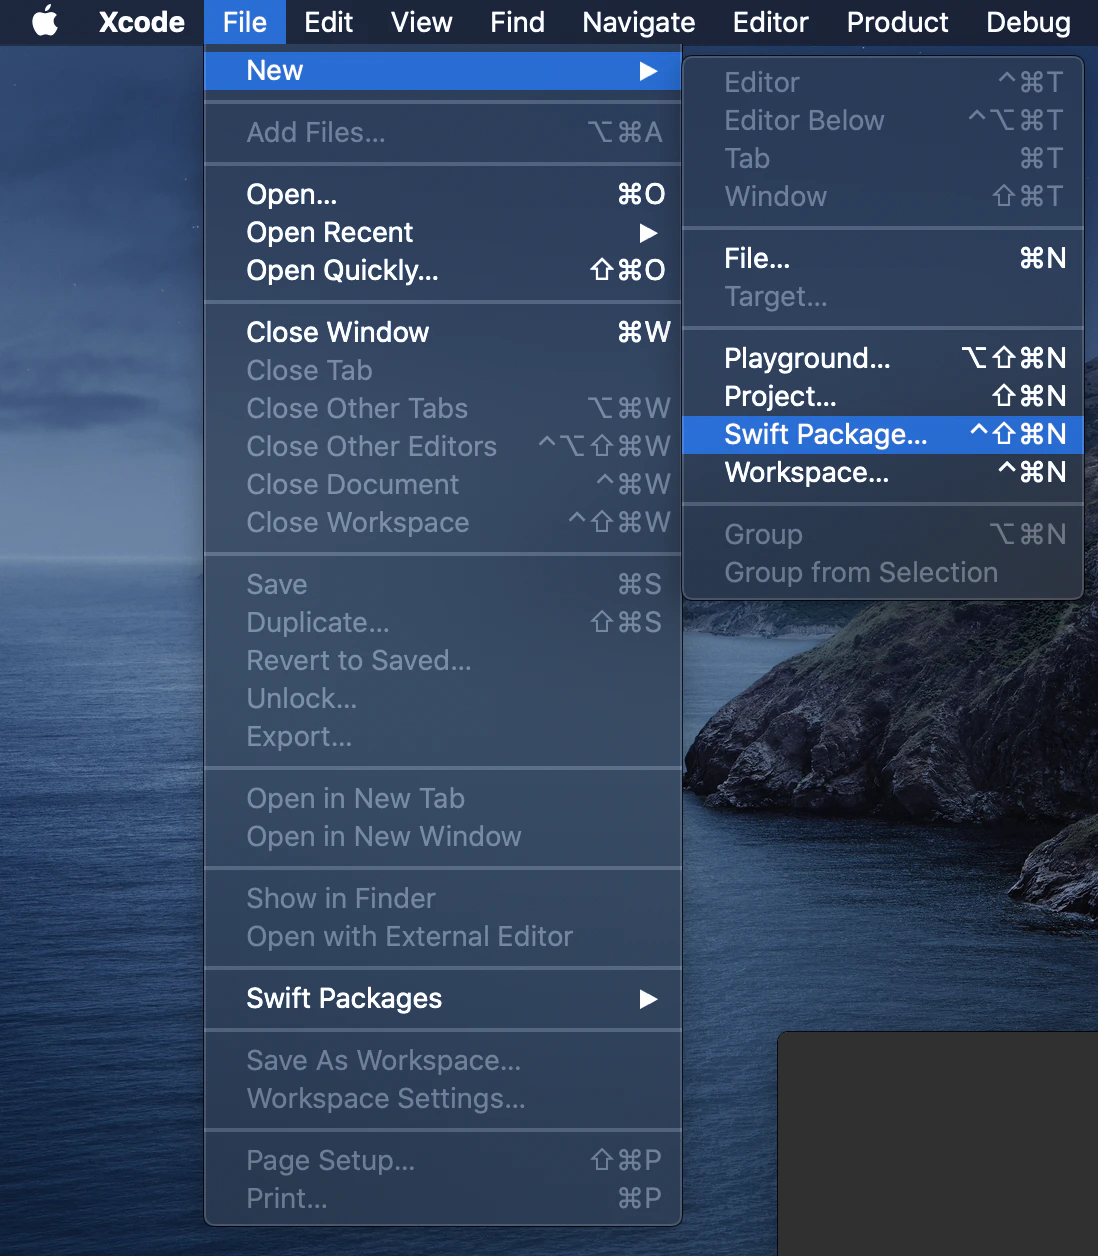Viewport: 1098px width, 1256px height.
Task: Open the Navigate menu
Action: [x=638, y=22]
